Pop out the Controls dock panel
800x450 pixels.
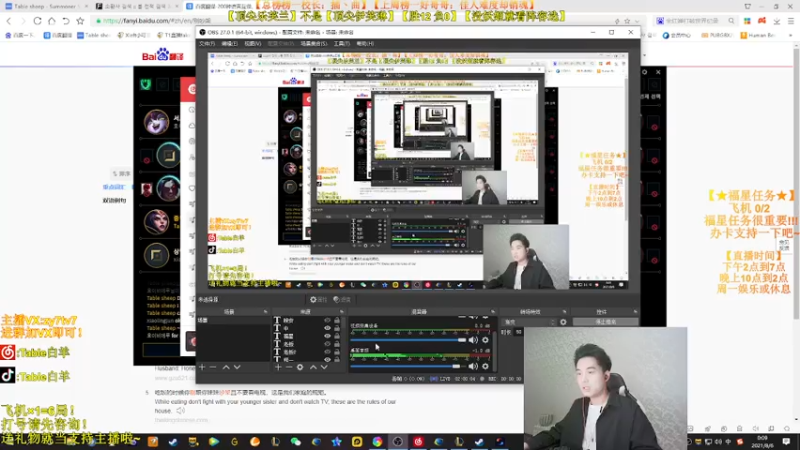(635, 311)
